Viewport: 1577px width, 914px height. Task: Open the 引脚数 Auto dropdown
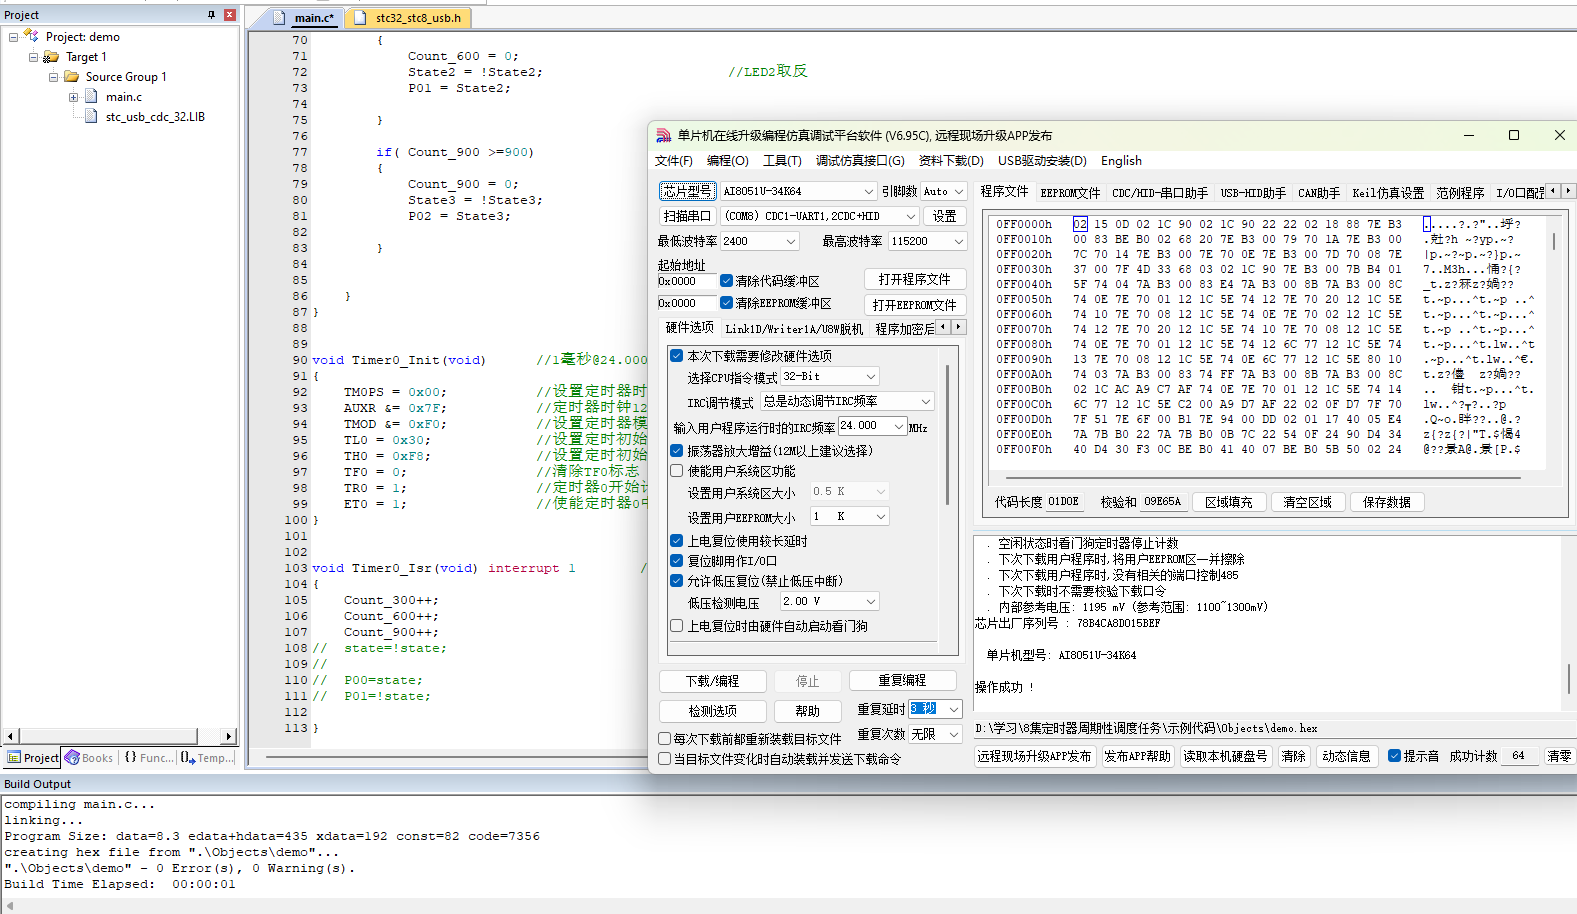pos(958,191)
